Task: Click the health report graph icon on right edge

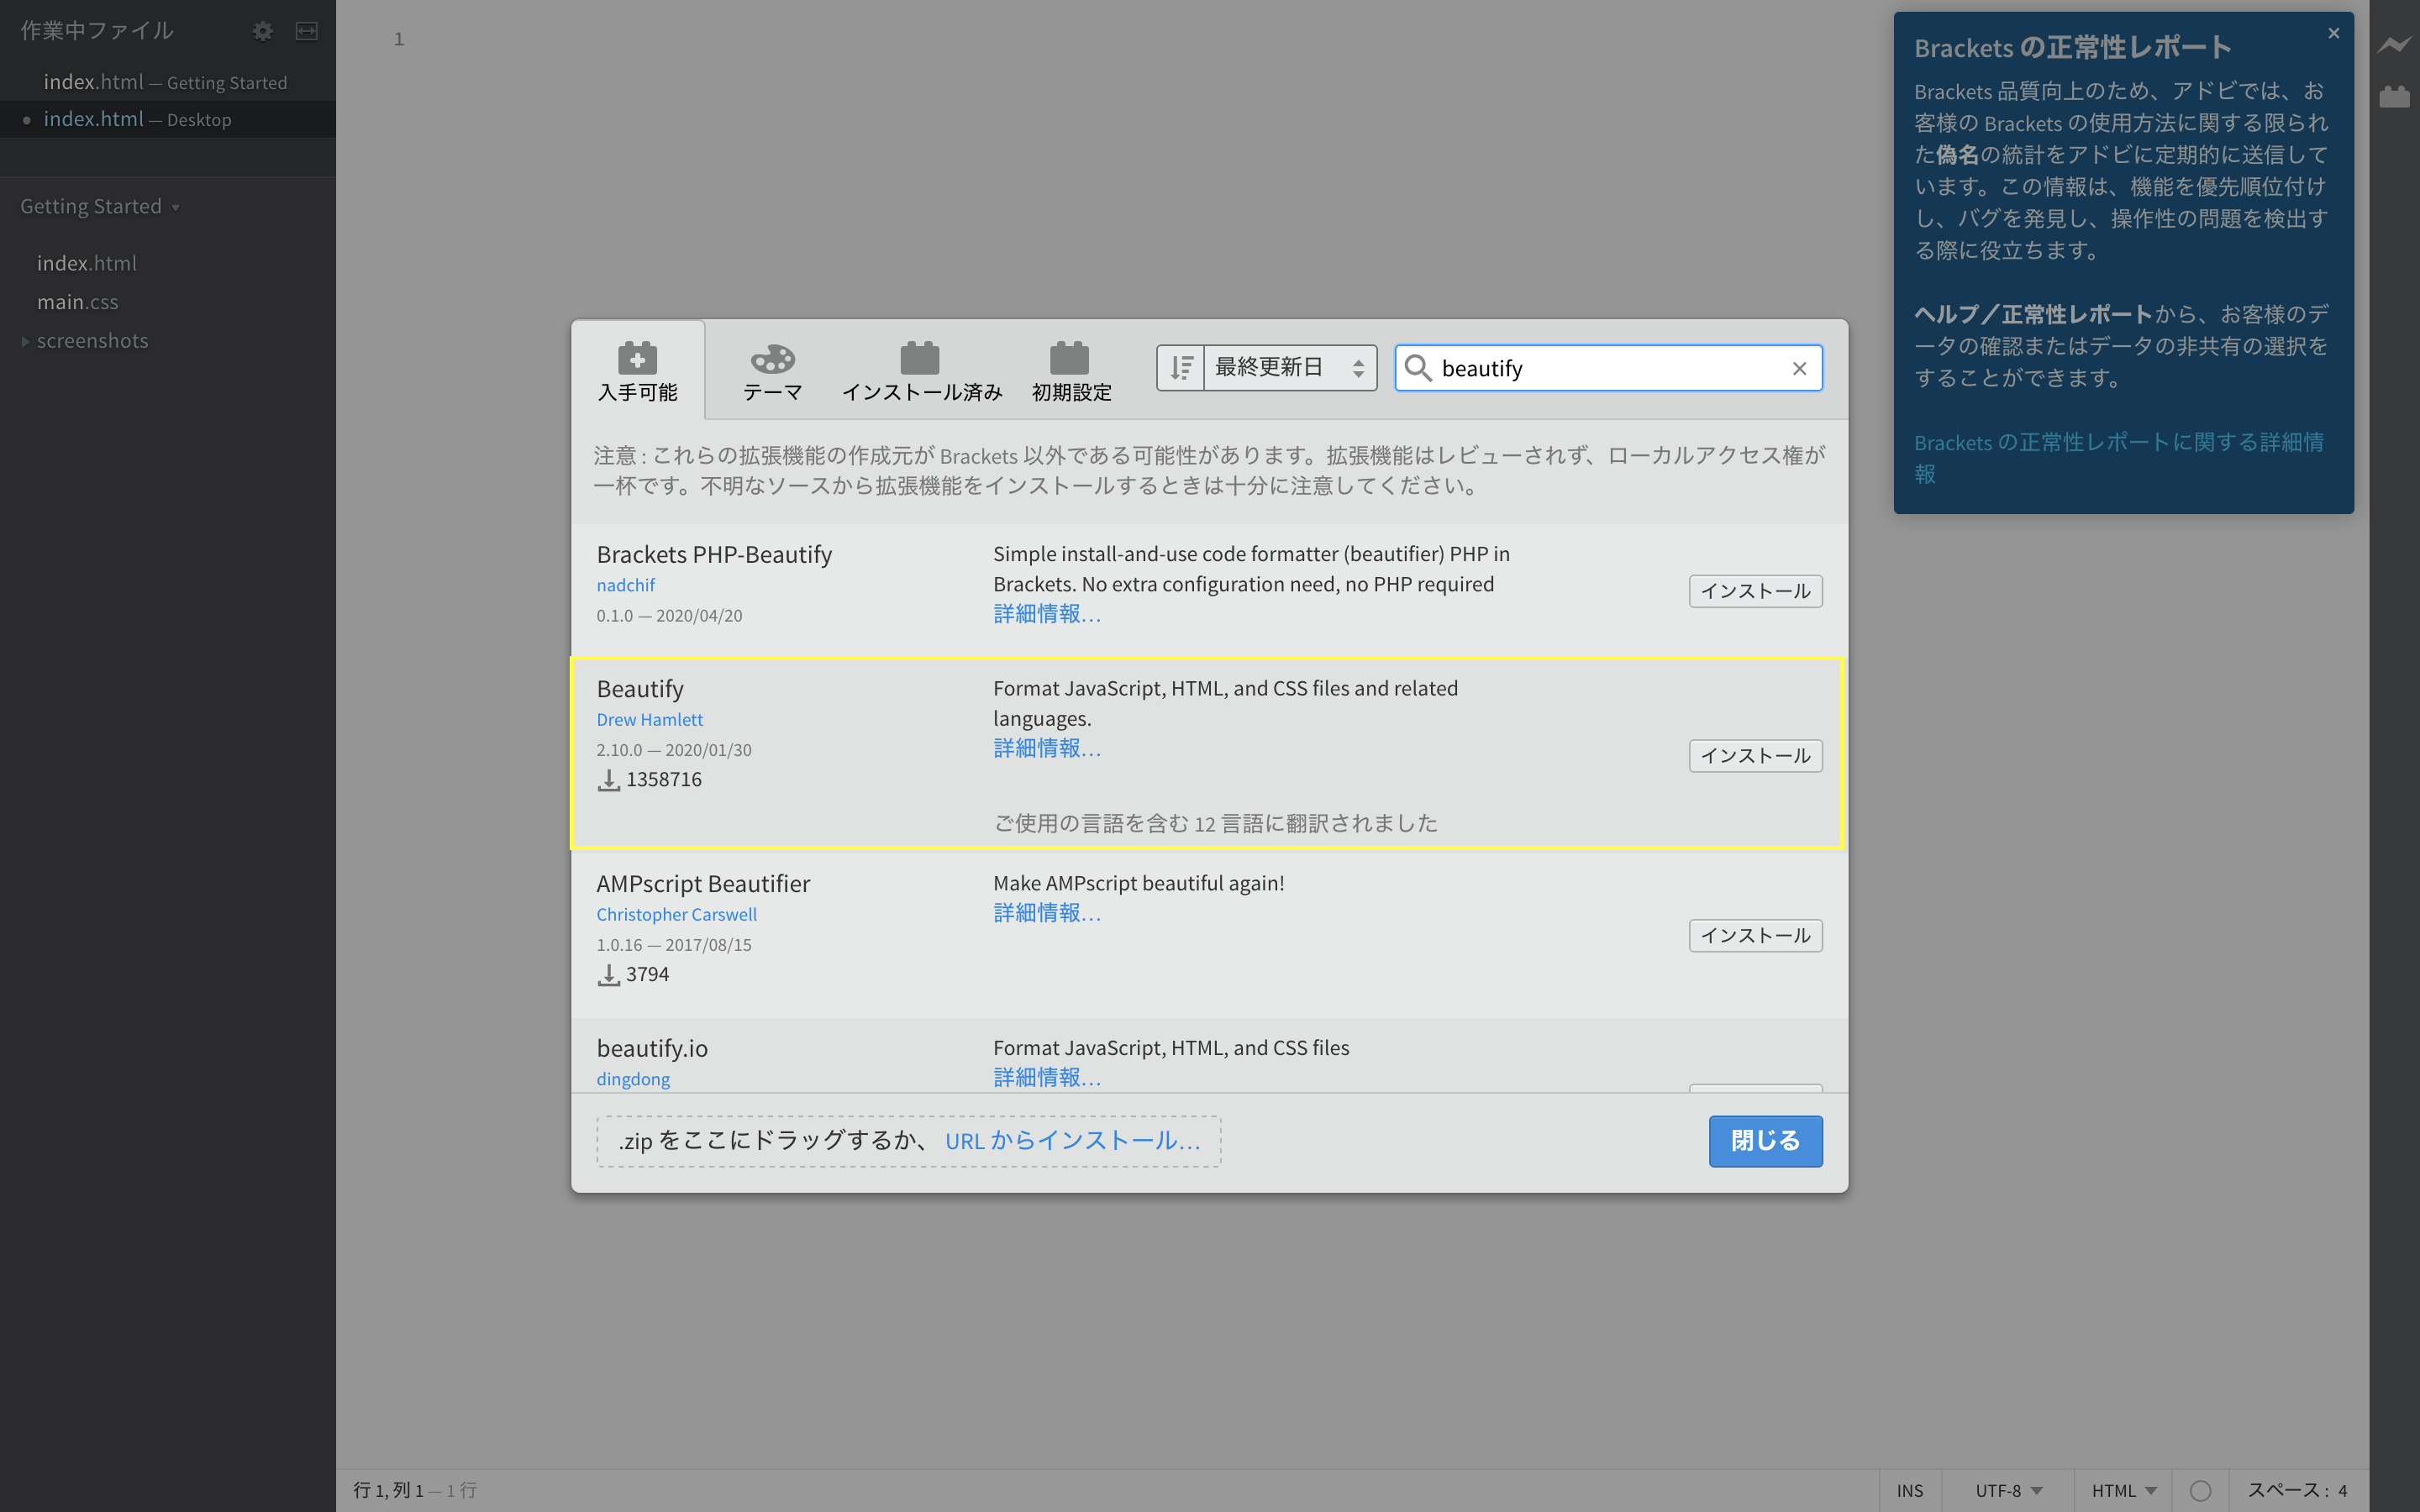Action: tap(2394, 45)
